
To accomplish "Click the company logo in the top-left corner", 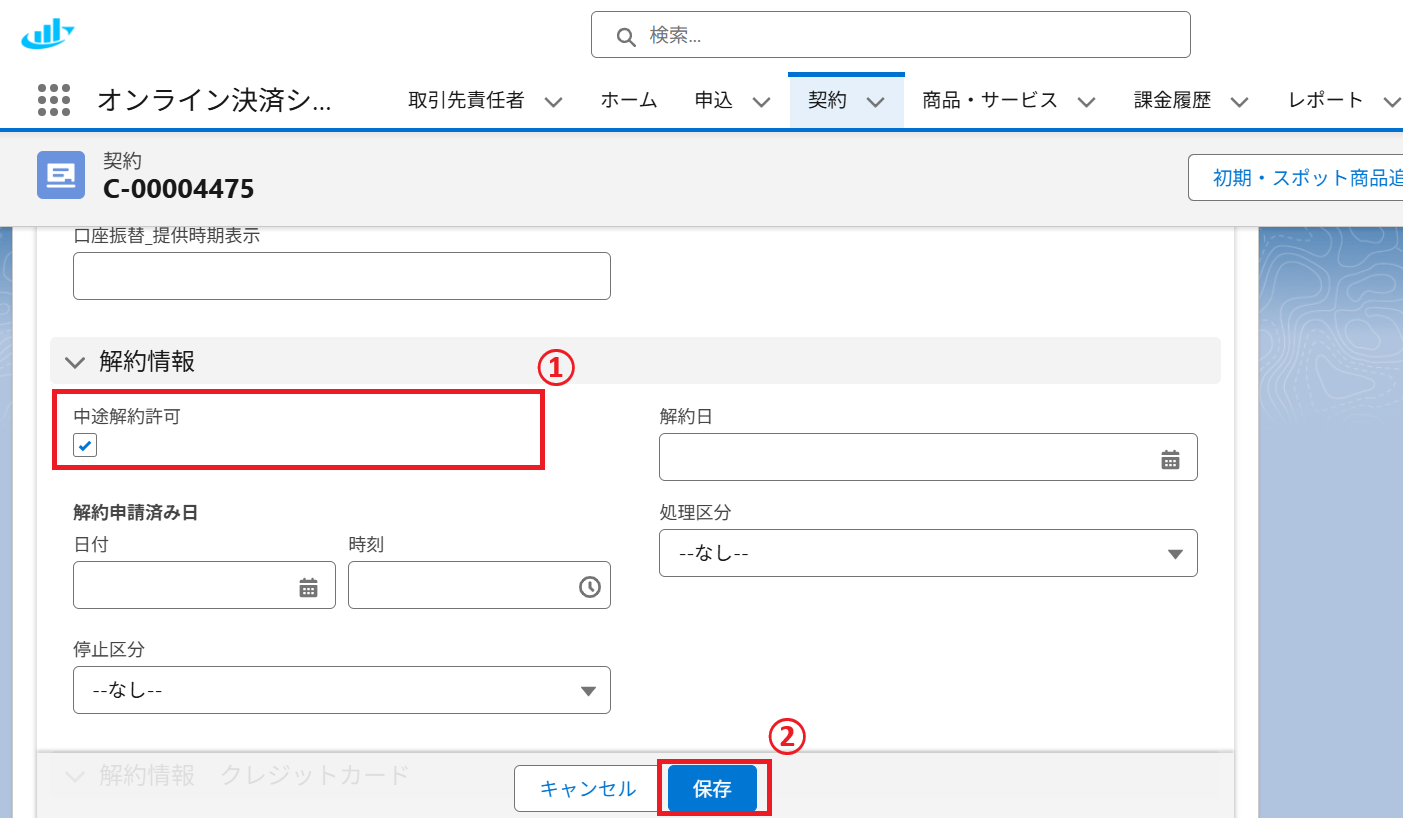I will click(46, 33).
